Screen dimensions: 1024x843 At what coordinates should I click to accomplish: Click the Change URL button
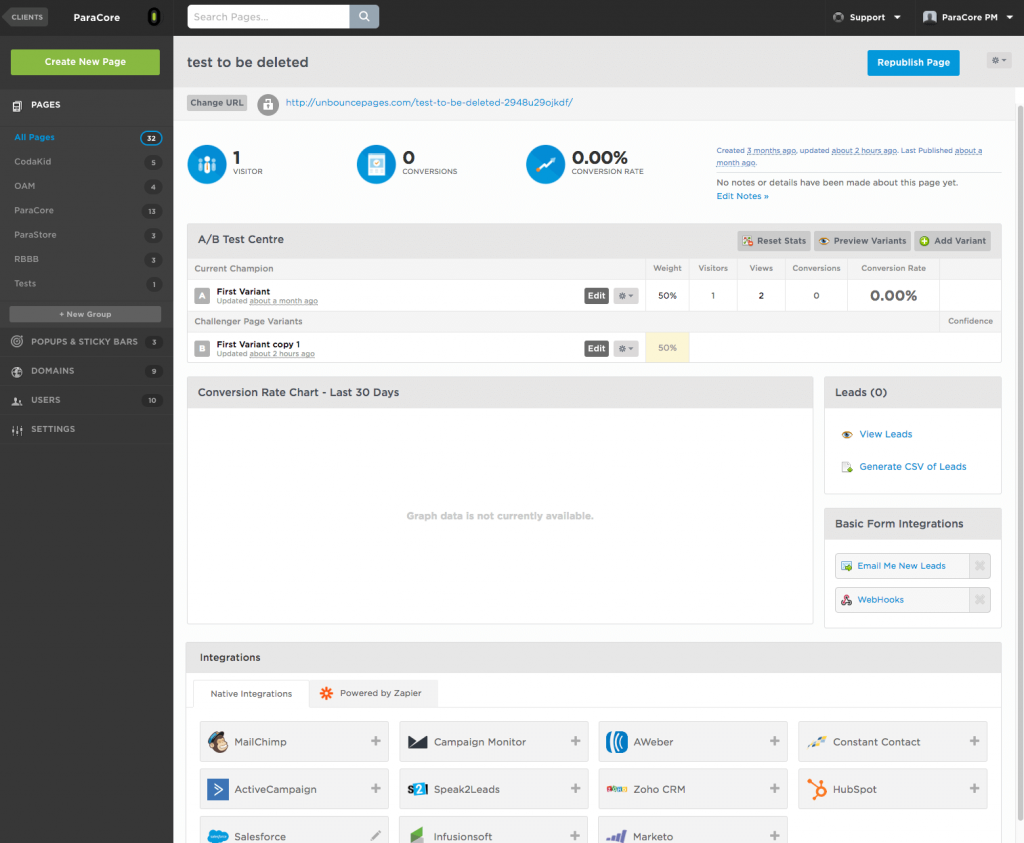217,103
